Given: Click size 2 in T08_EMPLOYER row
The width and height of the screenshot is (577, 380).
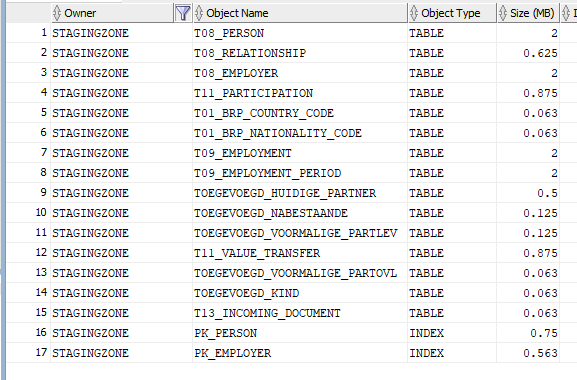Looking at the screenshot, I should coord(528,73).
